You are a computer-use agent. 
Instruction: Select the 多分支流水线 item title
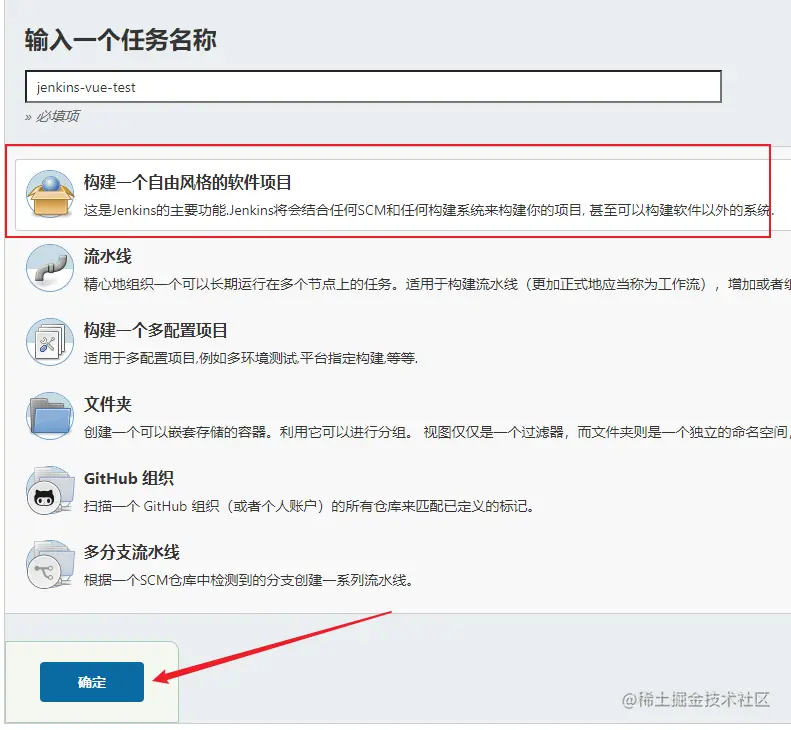132,552
